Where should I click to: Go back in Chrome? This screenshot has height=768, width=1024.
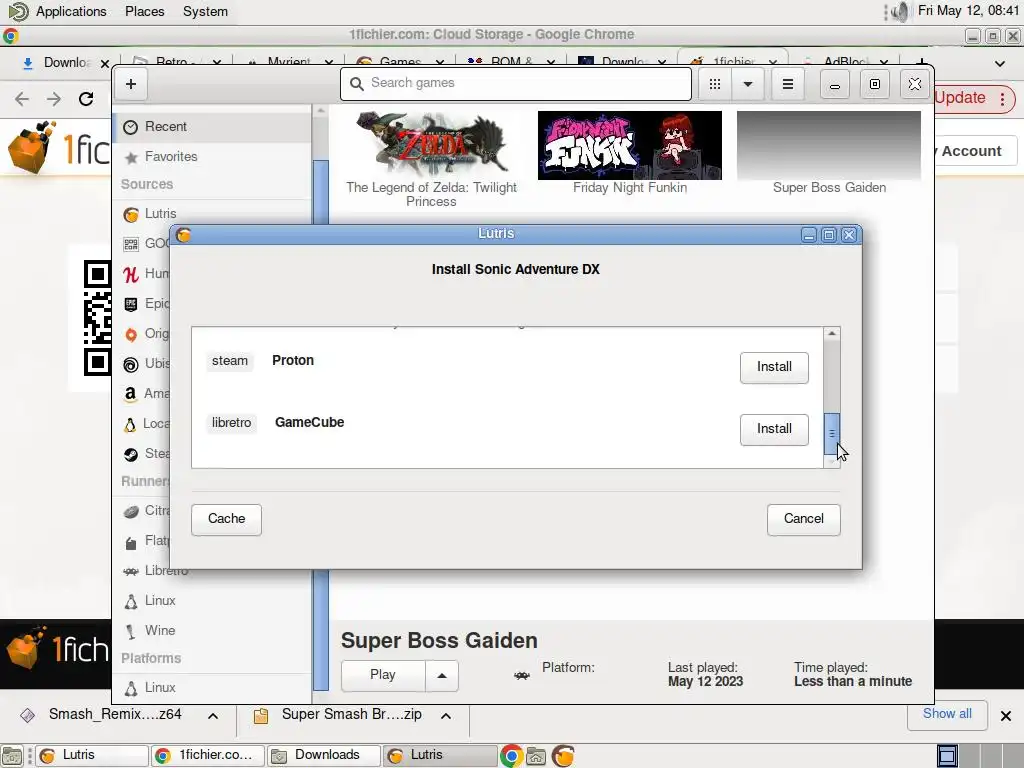click(22, 99)
